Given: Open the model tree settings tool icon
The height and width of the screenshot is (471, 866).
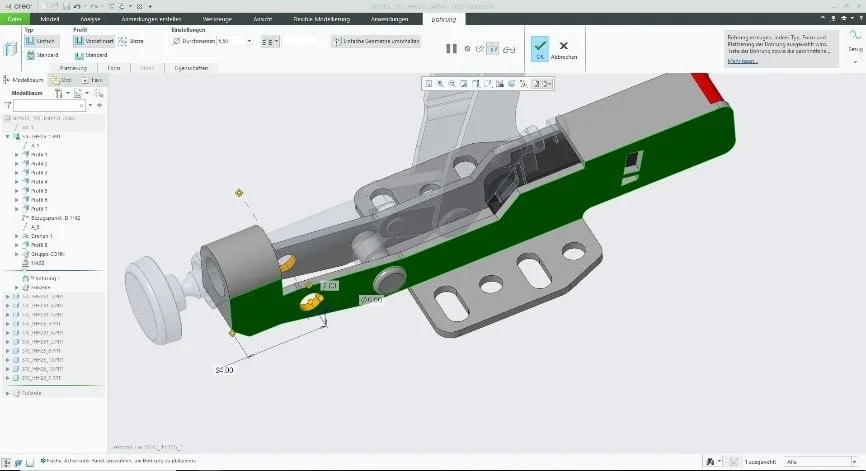Looking at the screenshot, I should coord(58,92).
